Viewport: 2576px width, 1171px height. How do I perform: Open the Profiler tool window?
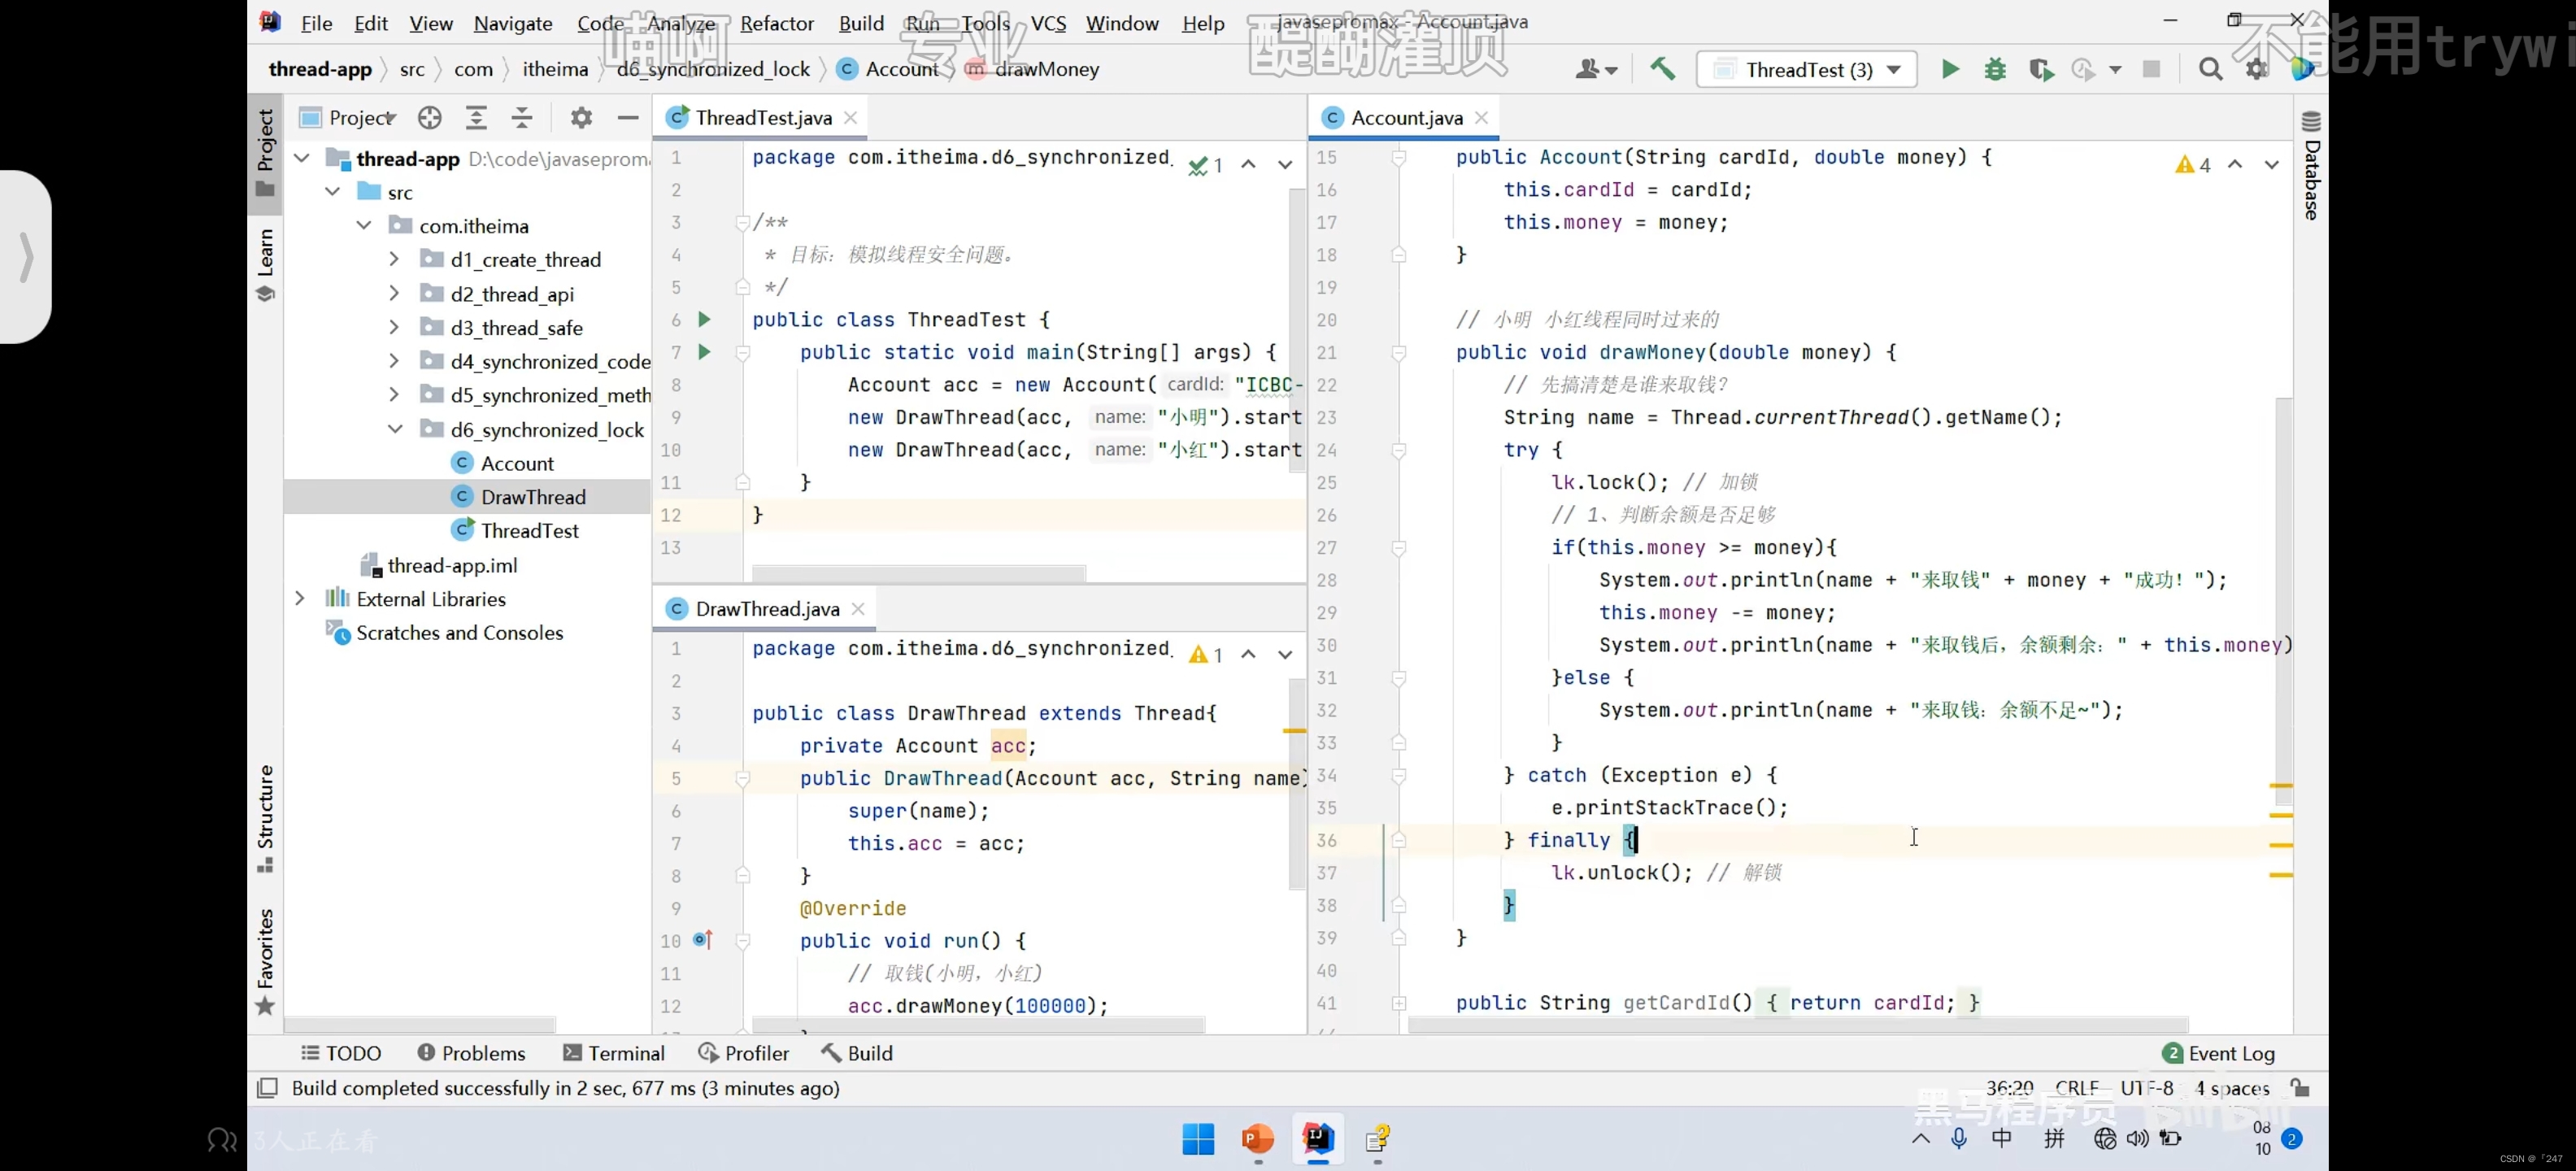click(743, 1052)
